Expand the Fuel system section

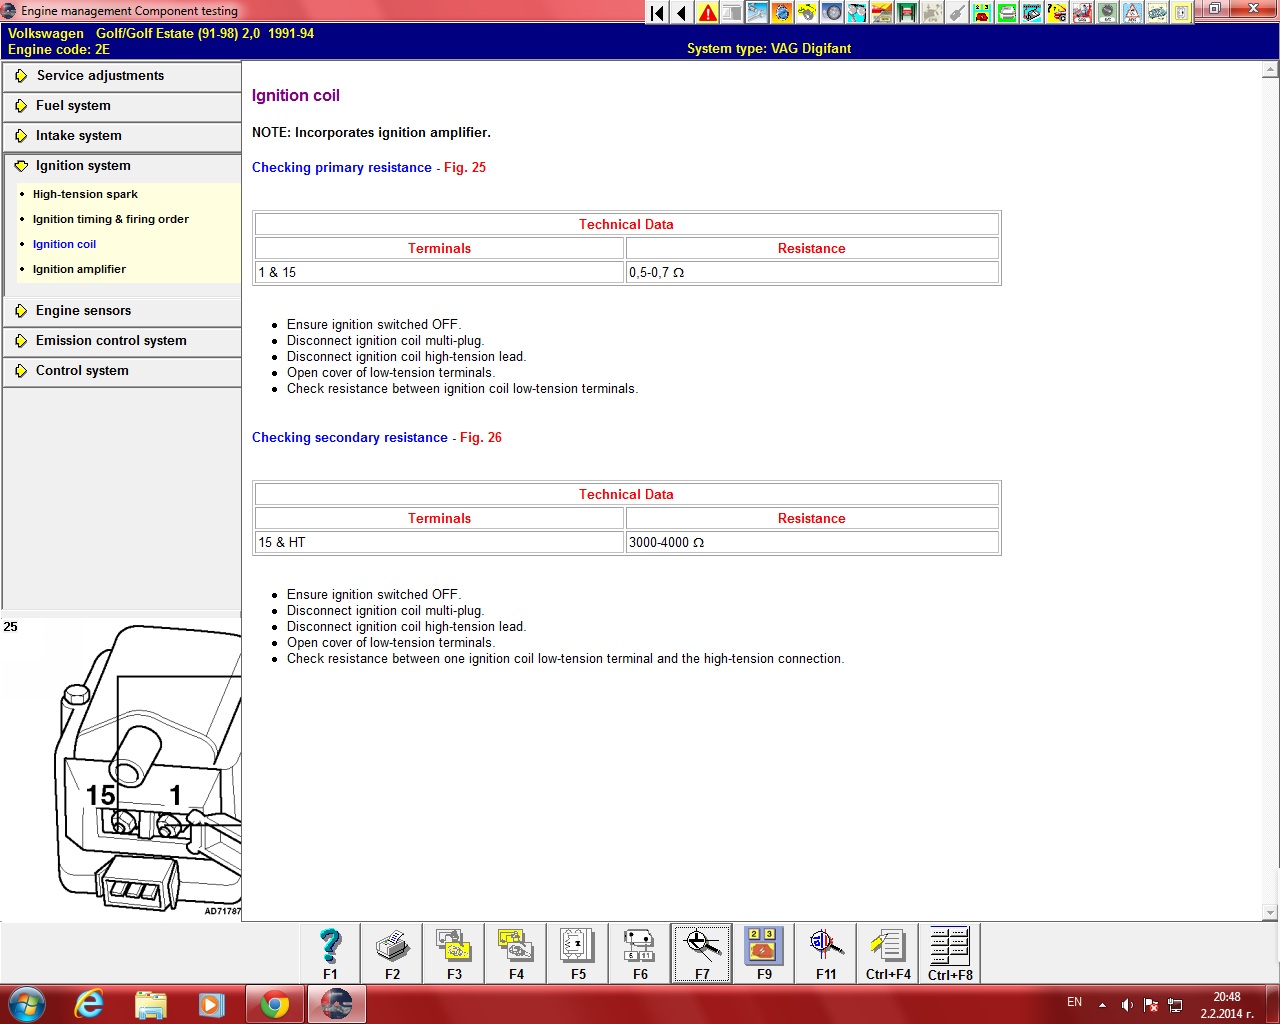(73, 106)
